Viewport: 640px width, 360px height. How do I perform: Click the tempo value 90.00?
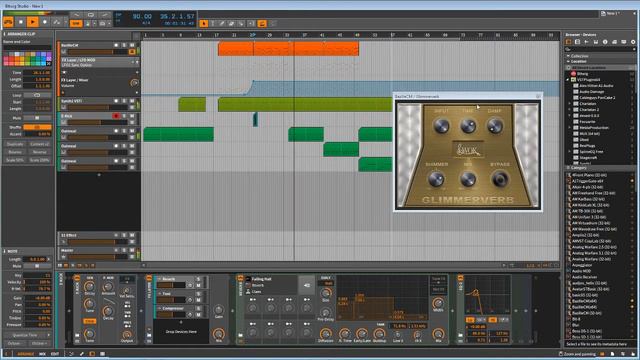142,16
